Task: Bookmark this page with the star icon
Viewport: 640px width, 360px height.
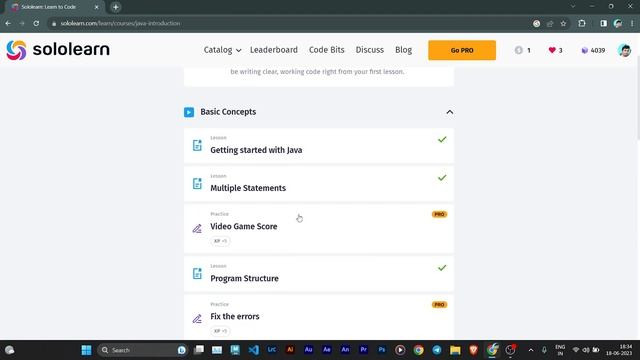Action: coord(563,24)
